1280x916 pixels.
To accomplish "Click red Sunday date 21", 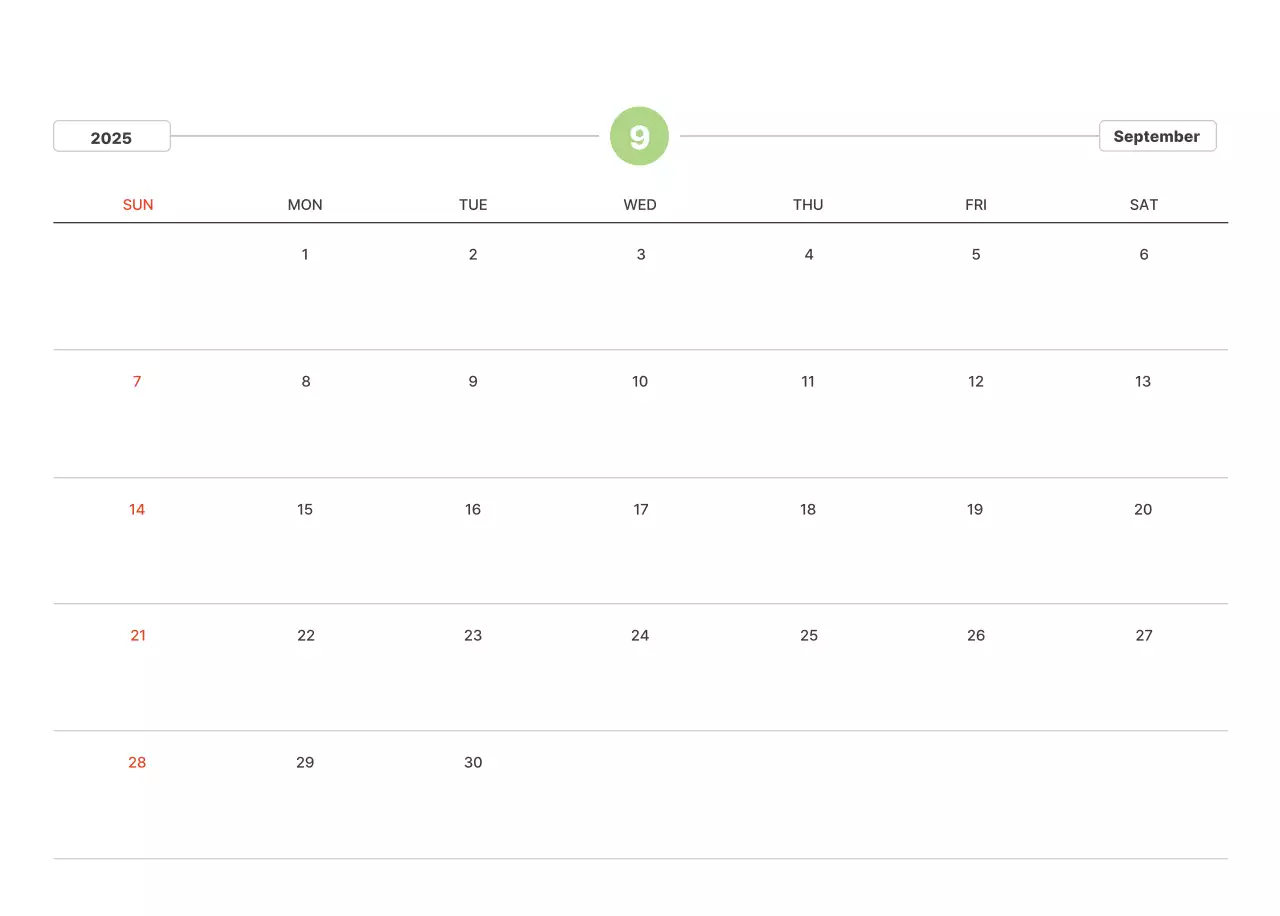I will (138, 636).
